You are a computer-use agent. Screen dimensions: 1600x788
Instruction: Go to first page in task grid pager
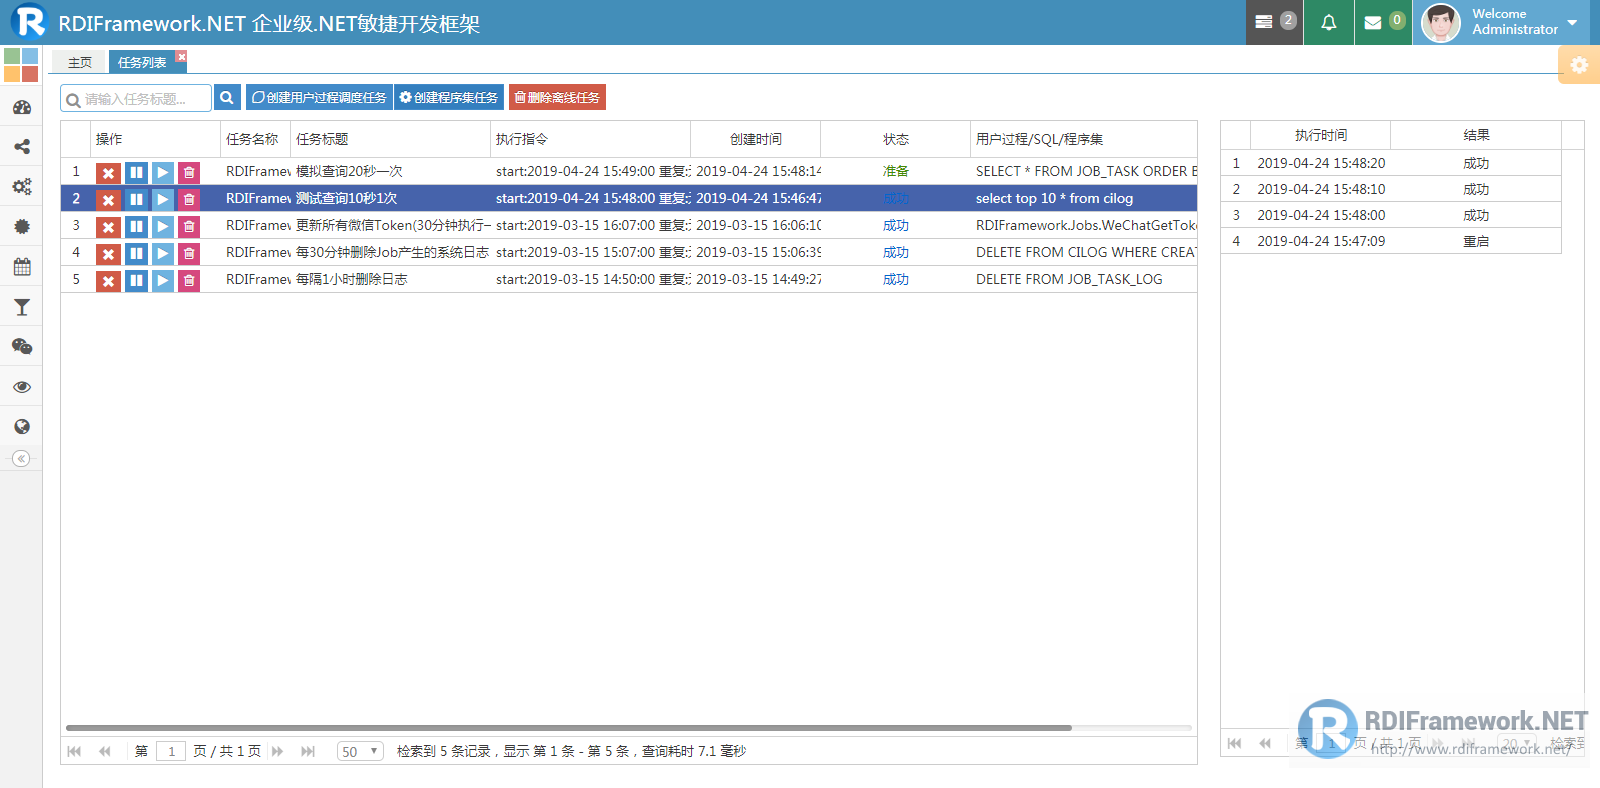tap(74, 751)
